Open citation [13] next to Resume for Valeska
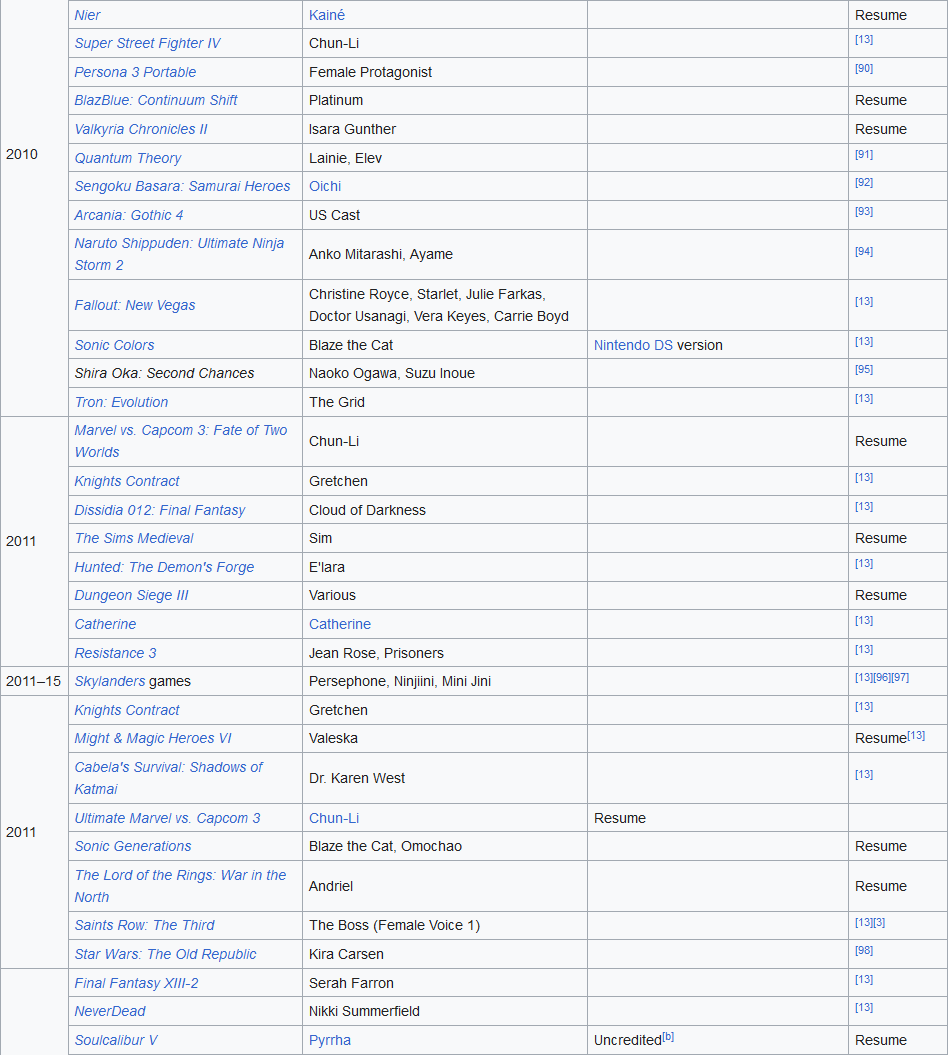The height and width of the screenshot is (1055, 948). pyautogui.click(x=916, y=735)
